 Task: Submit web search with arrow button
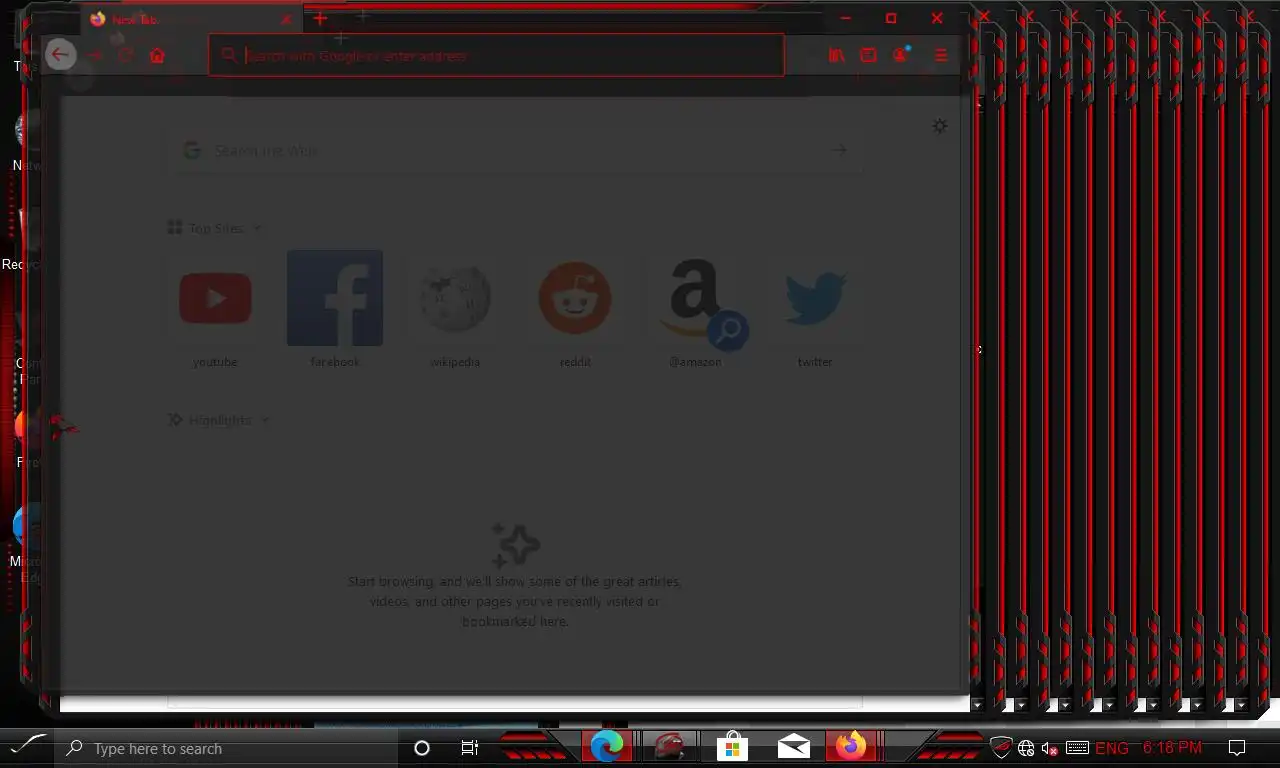839,150
